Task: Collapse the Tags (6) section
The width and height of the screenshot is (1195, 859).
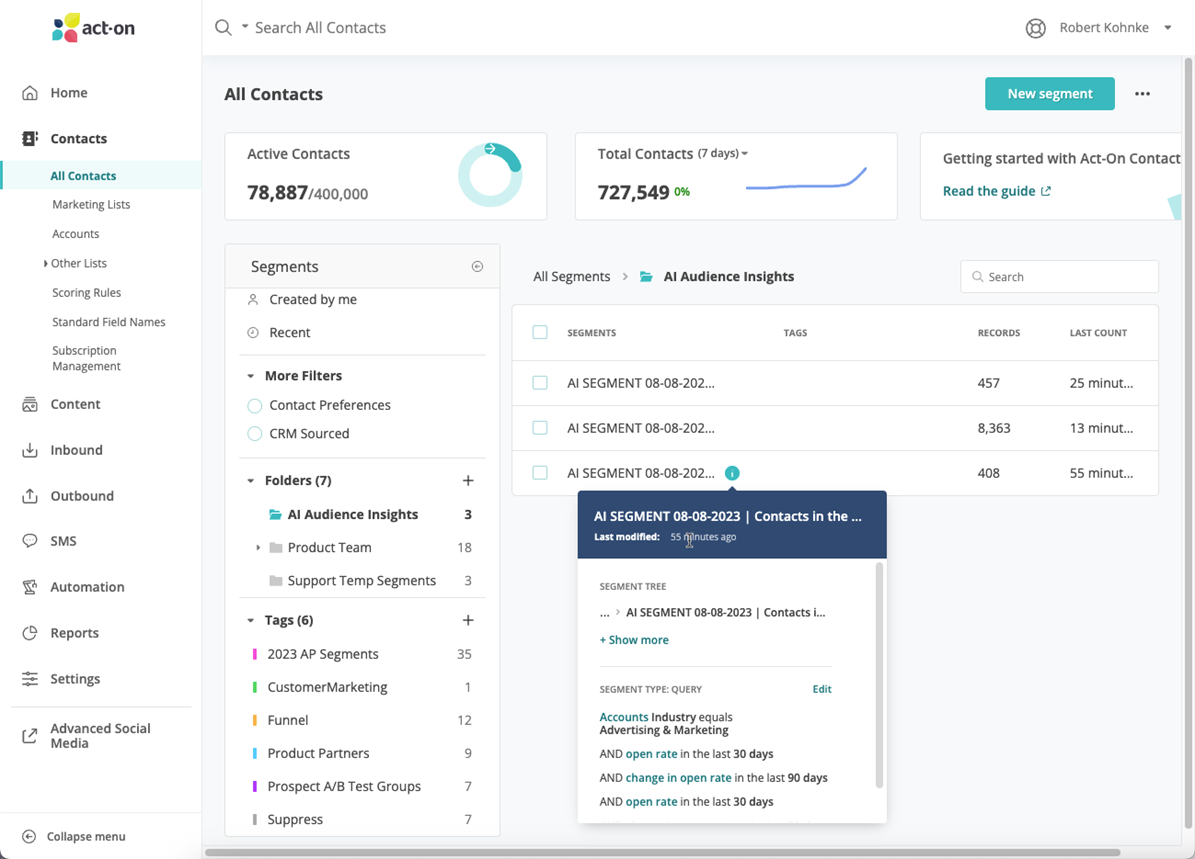Action: [250, 620]
